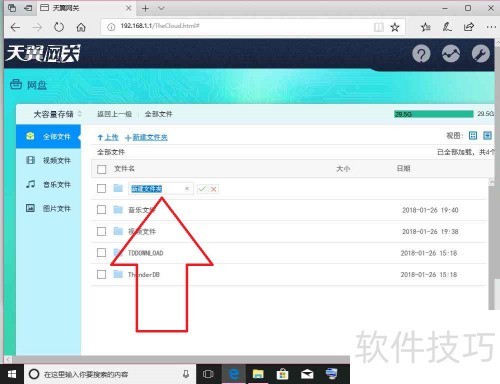Expand the tab preview chevron
This screenshot has height=384, width=500.
[x=161, y=8]
